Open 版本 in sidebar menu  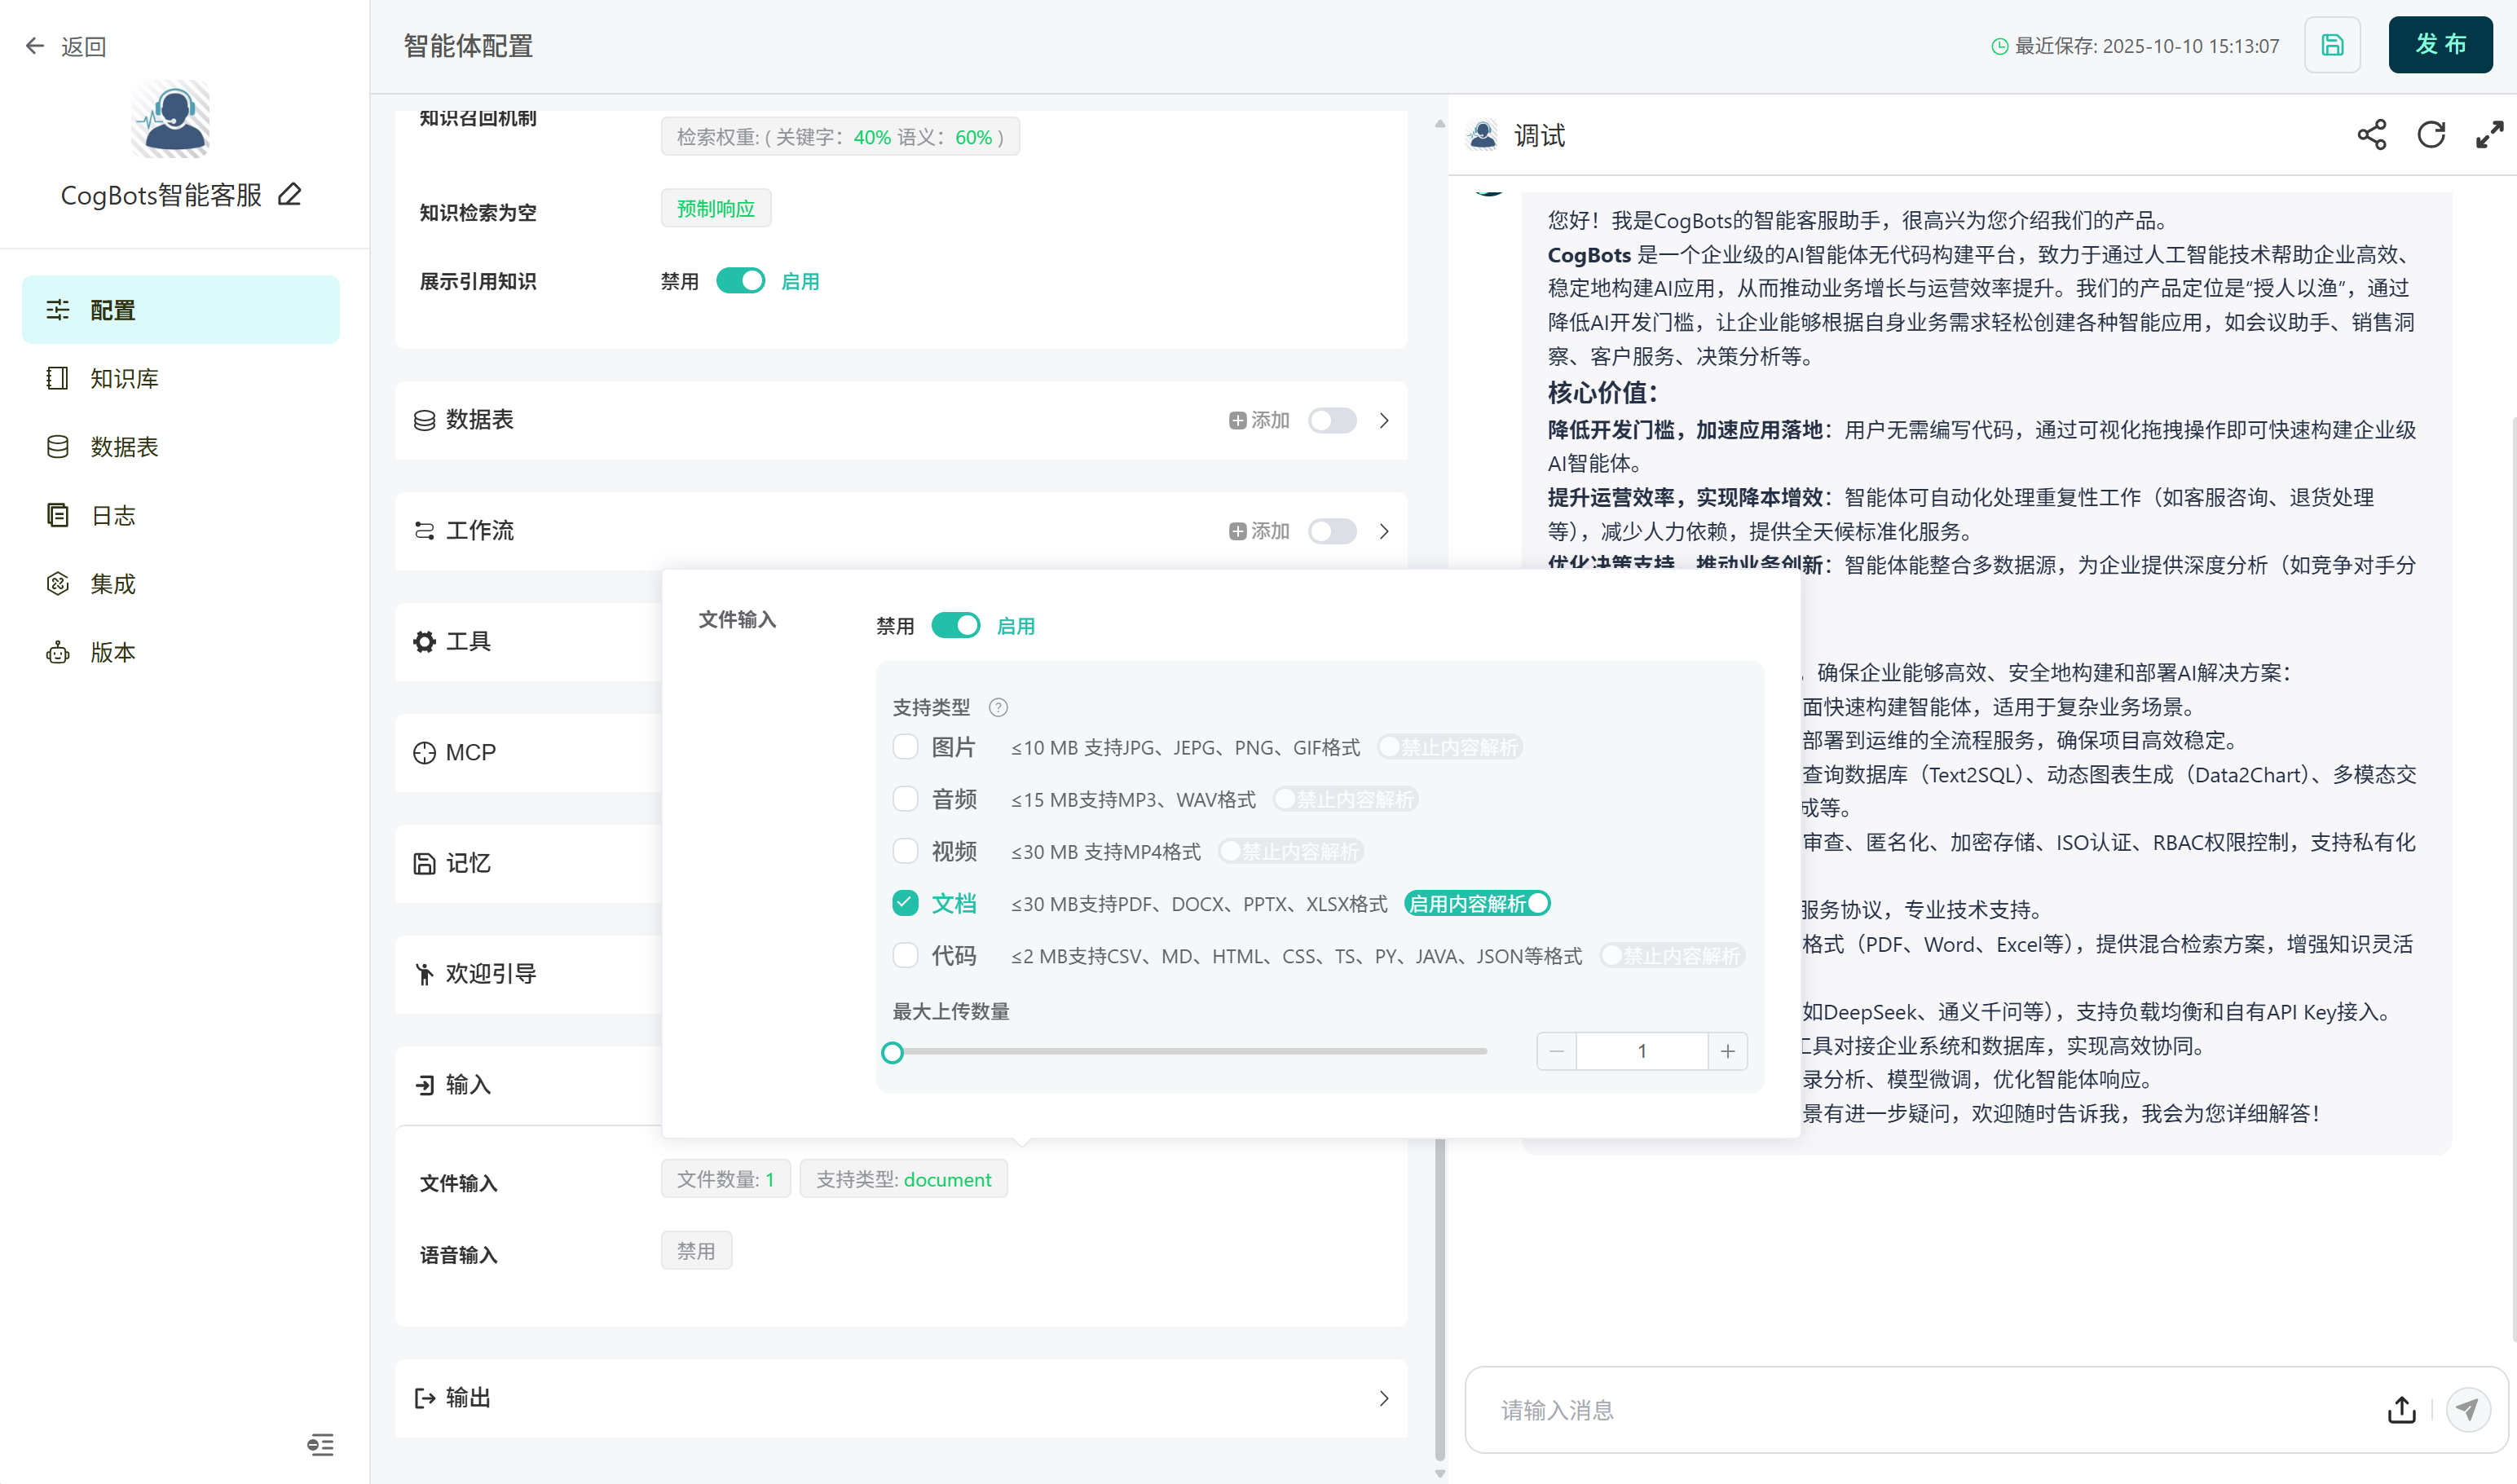tap(181, 652)
